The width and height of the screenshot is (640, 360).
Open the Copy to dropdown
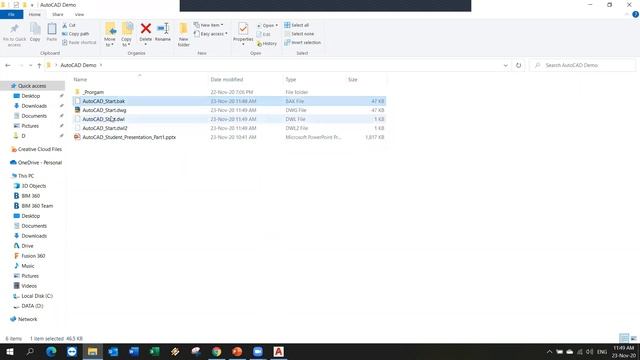[127, 34]
